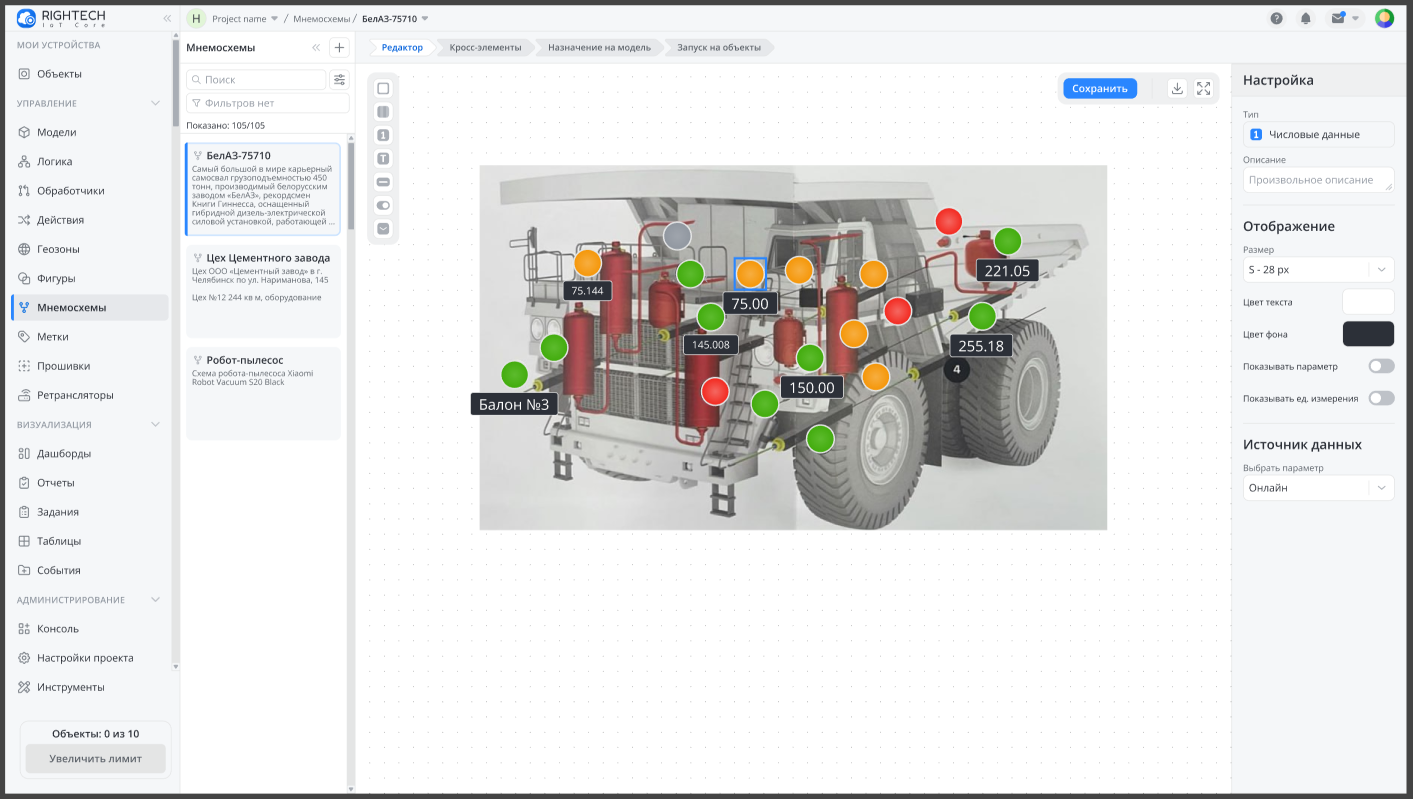Screen dimensions: 1413x799
Task: Click the Поиск search field
Action: pyautogui.click(x=256, y=79)
